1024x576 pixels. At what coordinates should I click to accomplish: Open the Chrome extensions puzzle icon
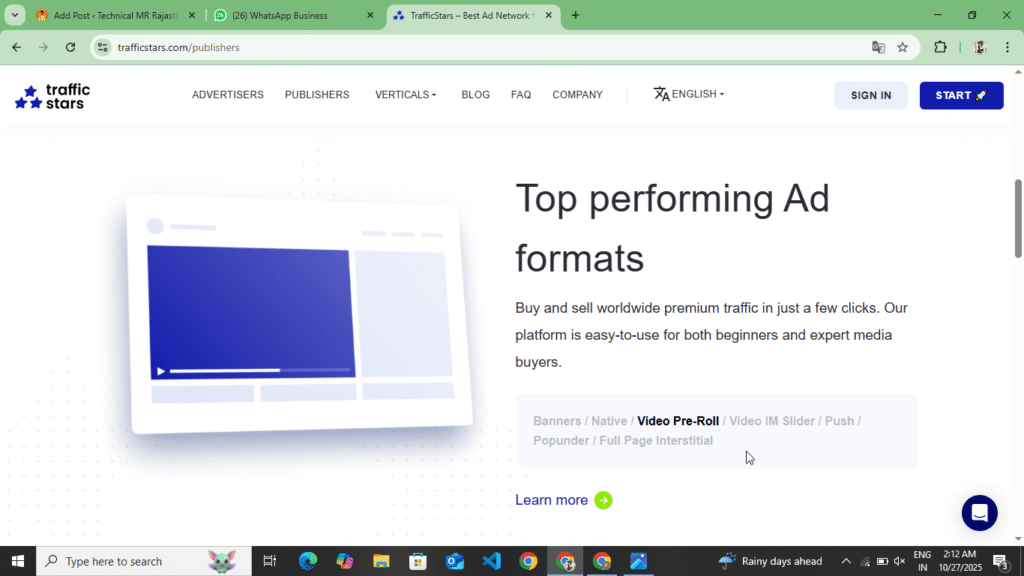point(940,47)
